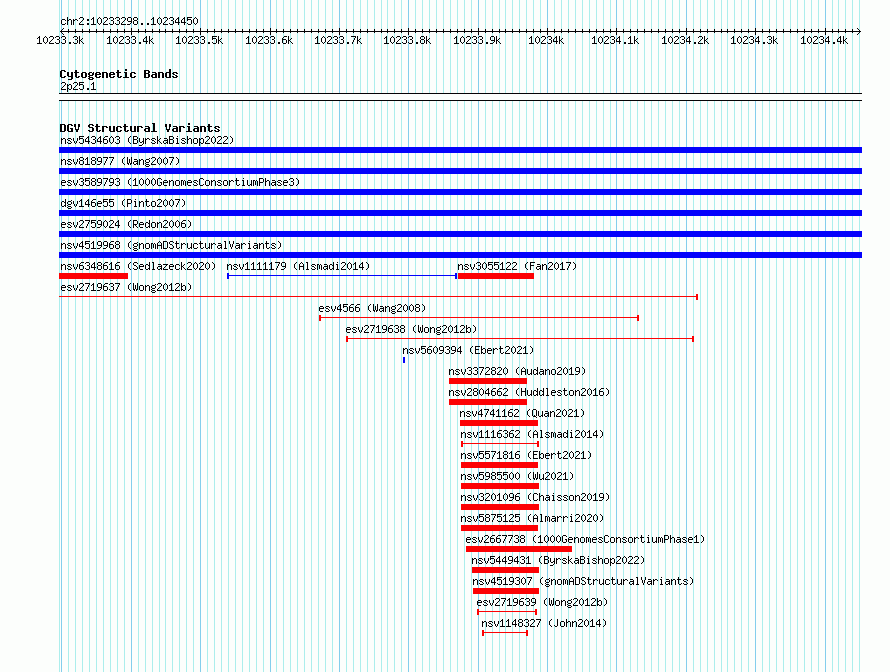Image resolution: width=890 pixels, height=672 pixels.
Task: Click the blue bar under nsv818977
Action: pyautogui.click(x=460, y=171)
